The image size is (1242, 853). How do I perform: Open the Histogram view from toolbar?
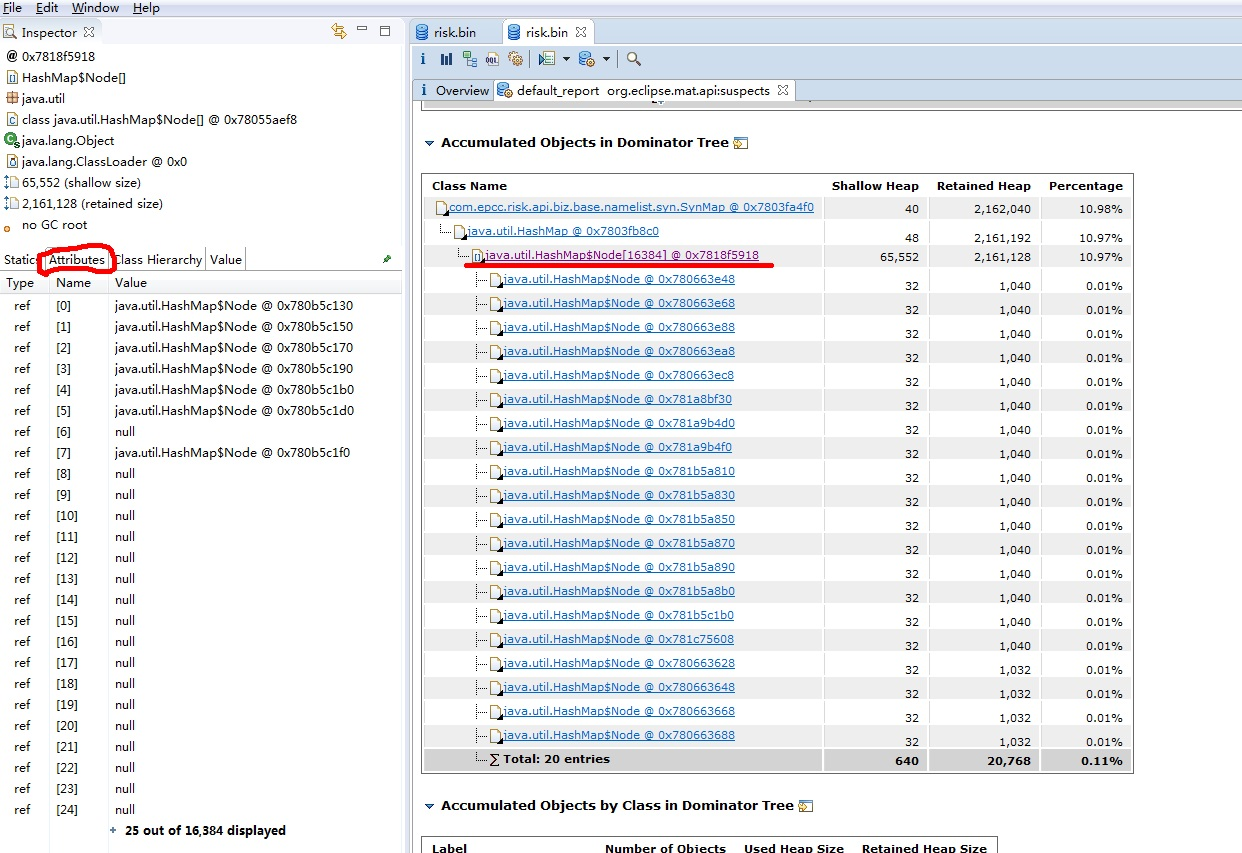(x=446, y=59)
